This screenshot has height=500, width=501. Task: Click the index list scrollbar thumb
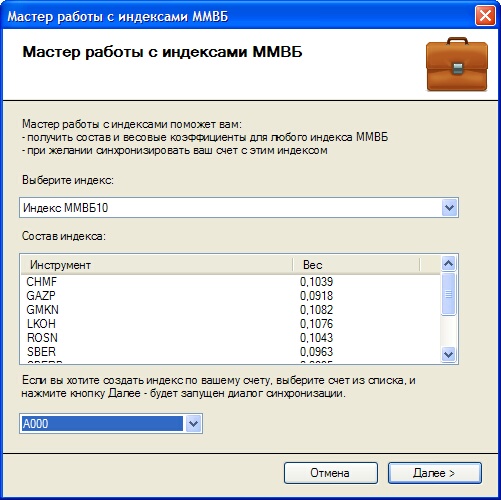tap(448, 294)
